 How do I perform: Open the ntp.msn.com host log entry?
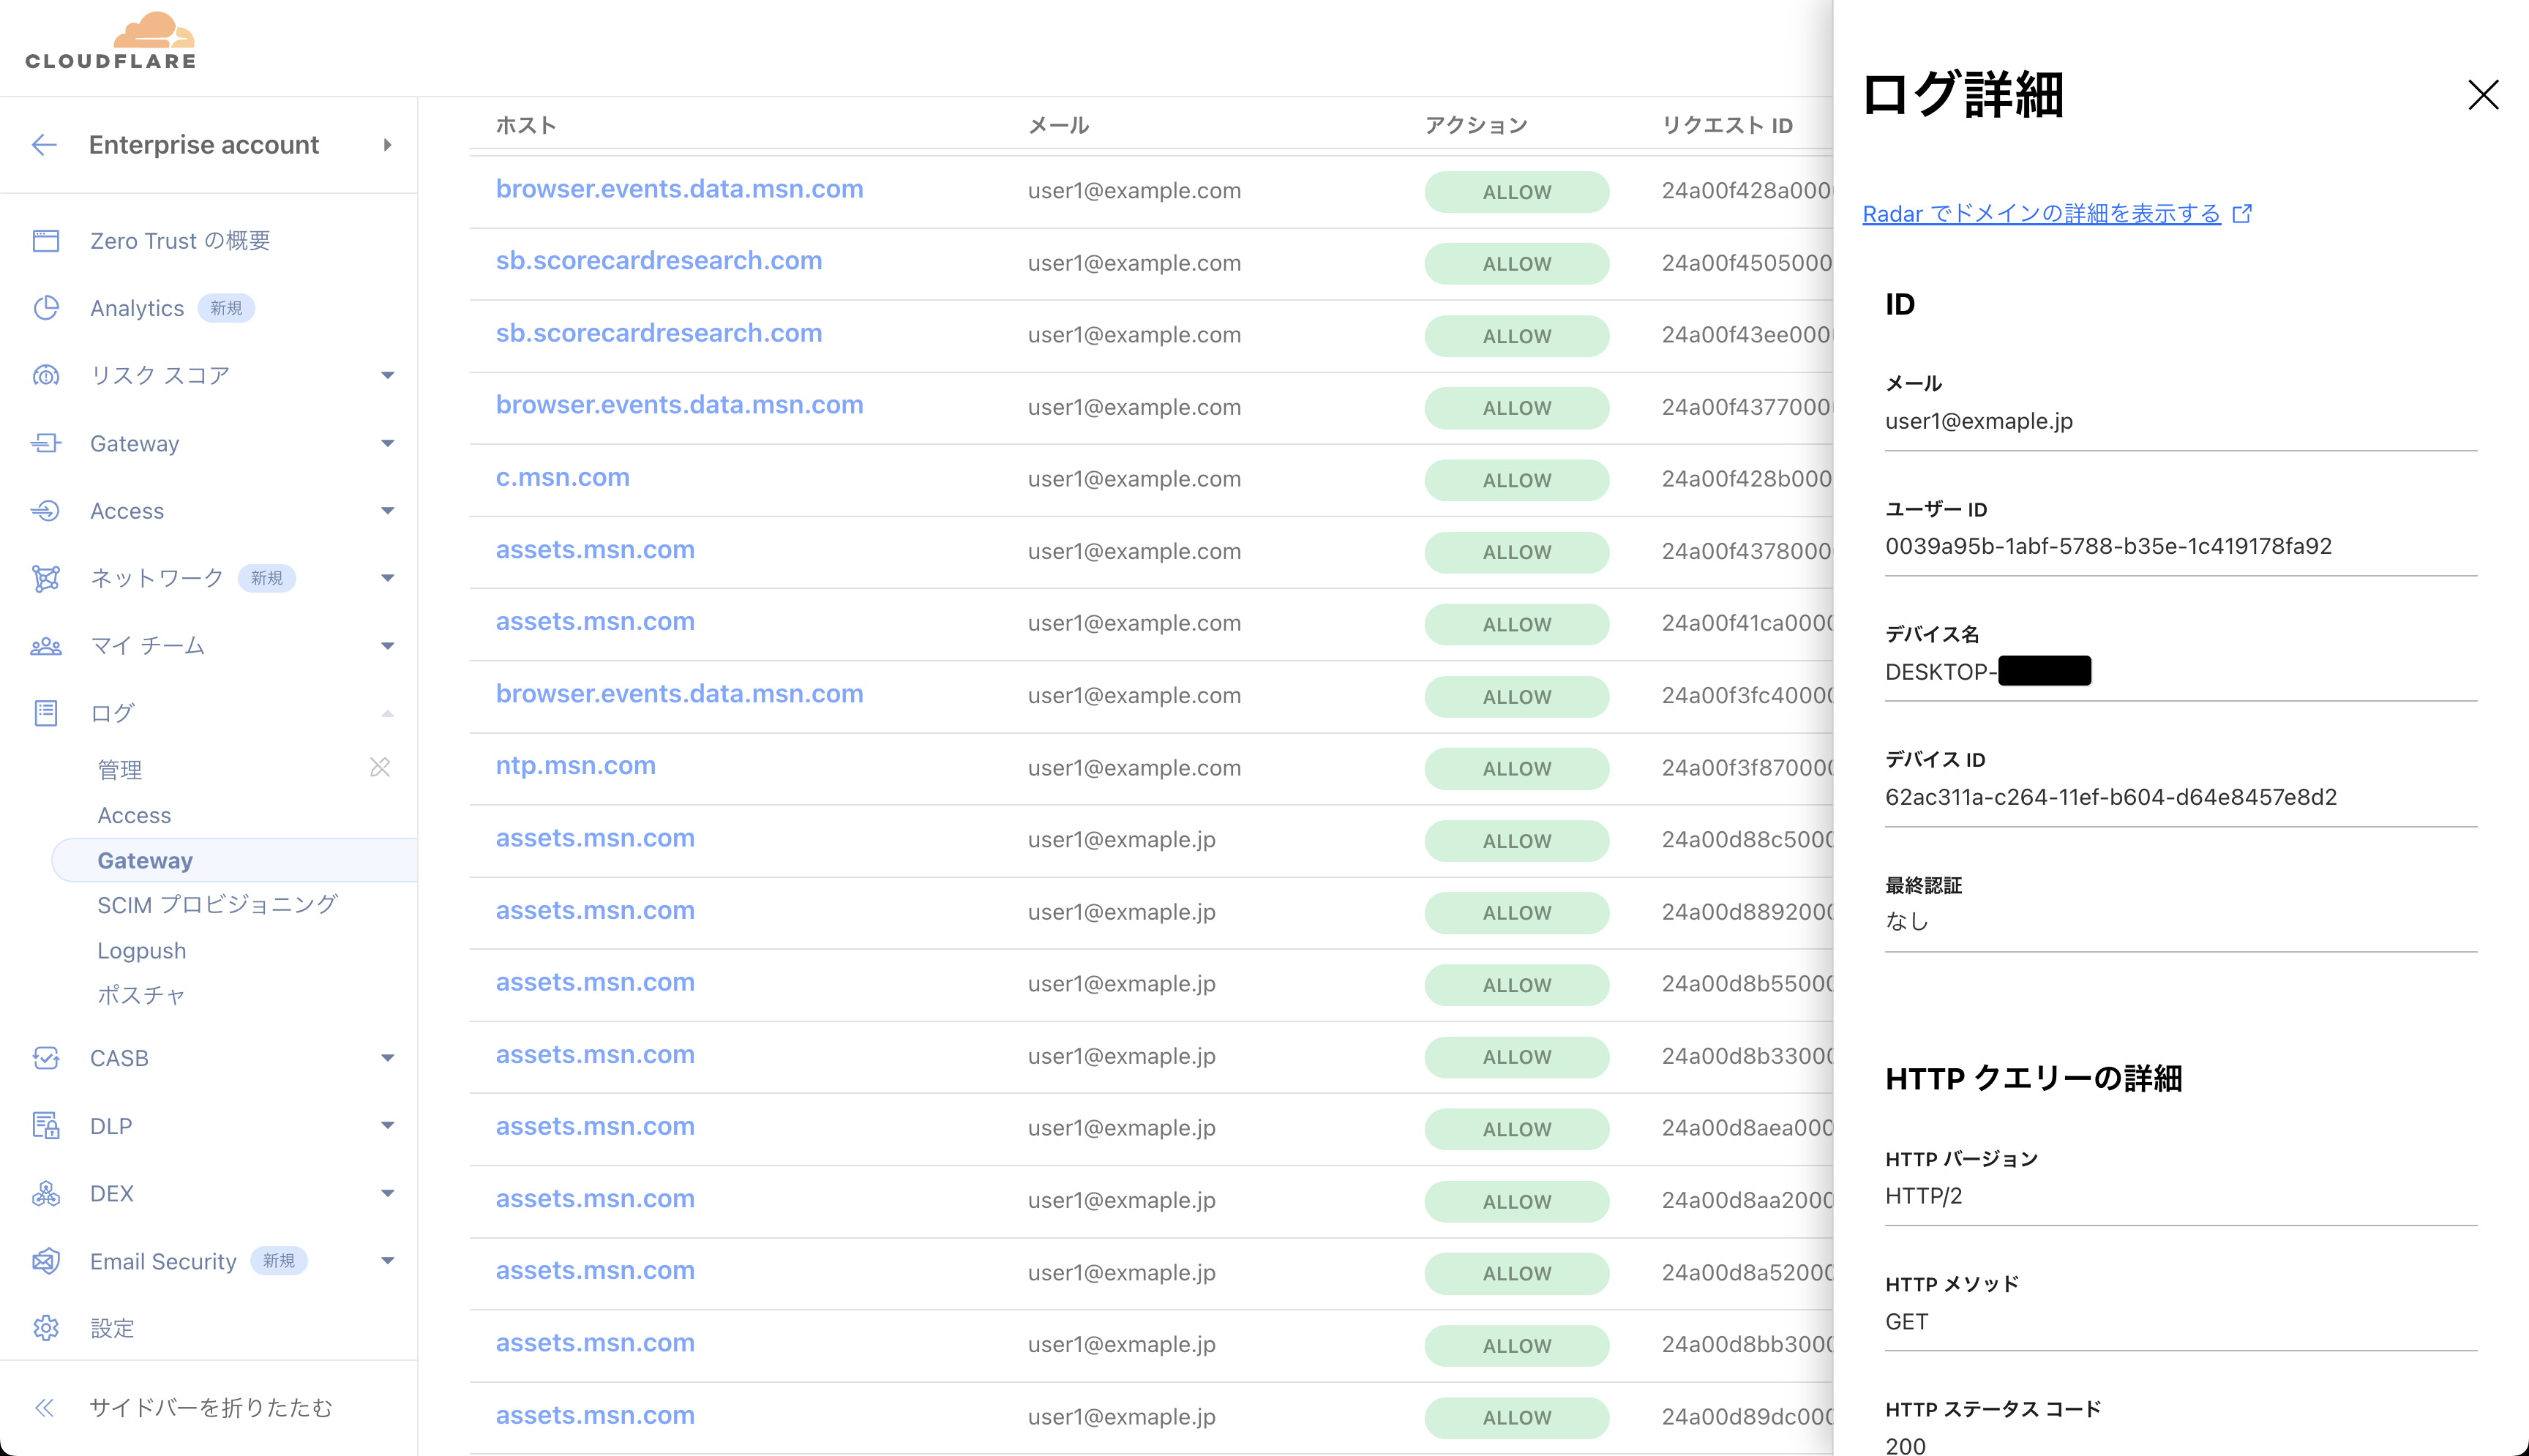point(576,766)
